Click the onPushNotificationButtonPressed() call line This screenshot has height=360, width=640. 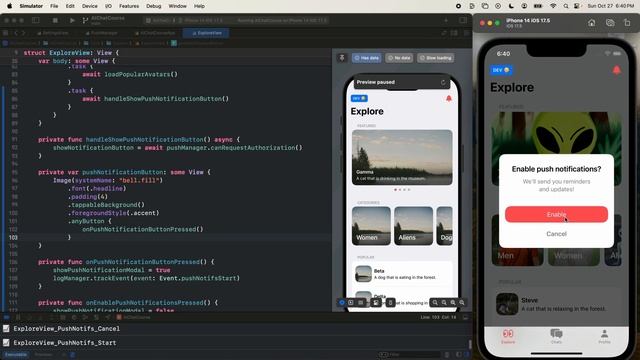(x=142, y=229)
